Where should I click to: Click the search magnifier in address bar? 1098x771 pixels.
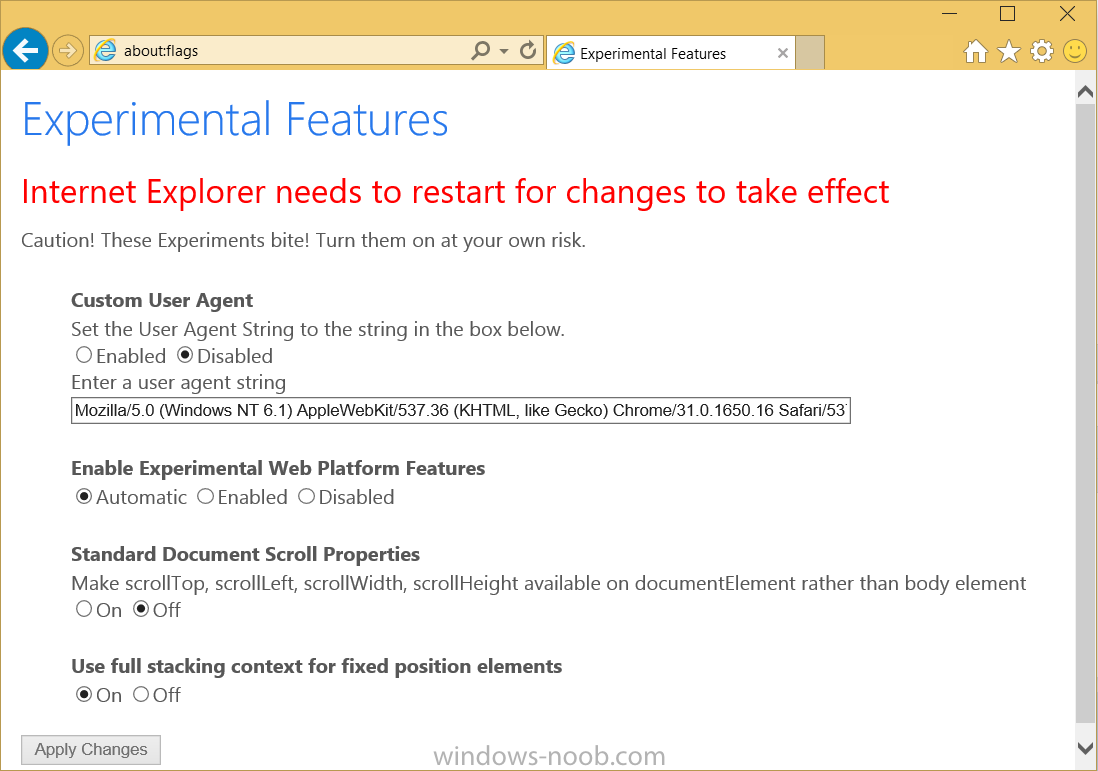480,50
